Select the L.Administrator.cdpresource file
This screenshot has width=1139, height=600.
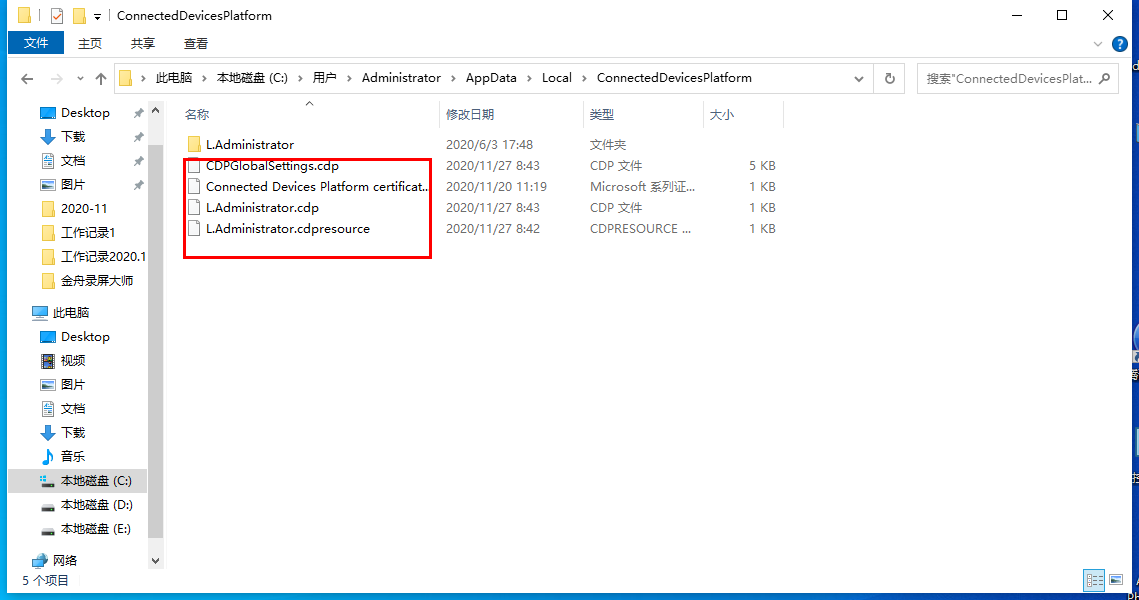pyautogui.click(x=288, y=229)
